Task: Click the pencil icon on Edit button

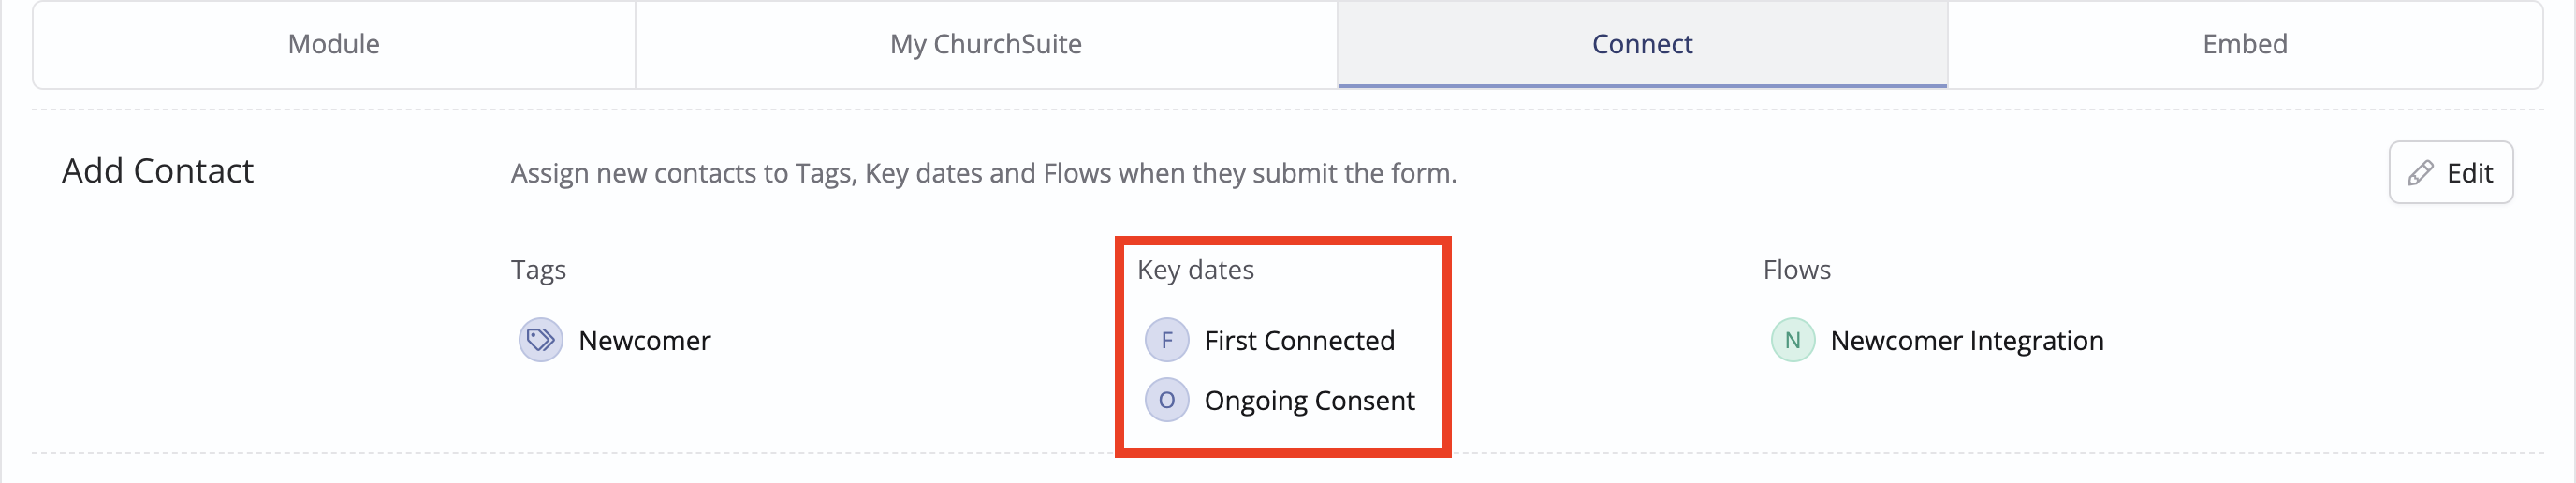Action: coord(2420,173)
